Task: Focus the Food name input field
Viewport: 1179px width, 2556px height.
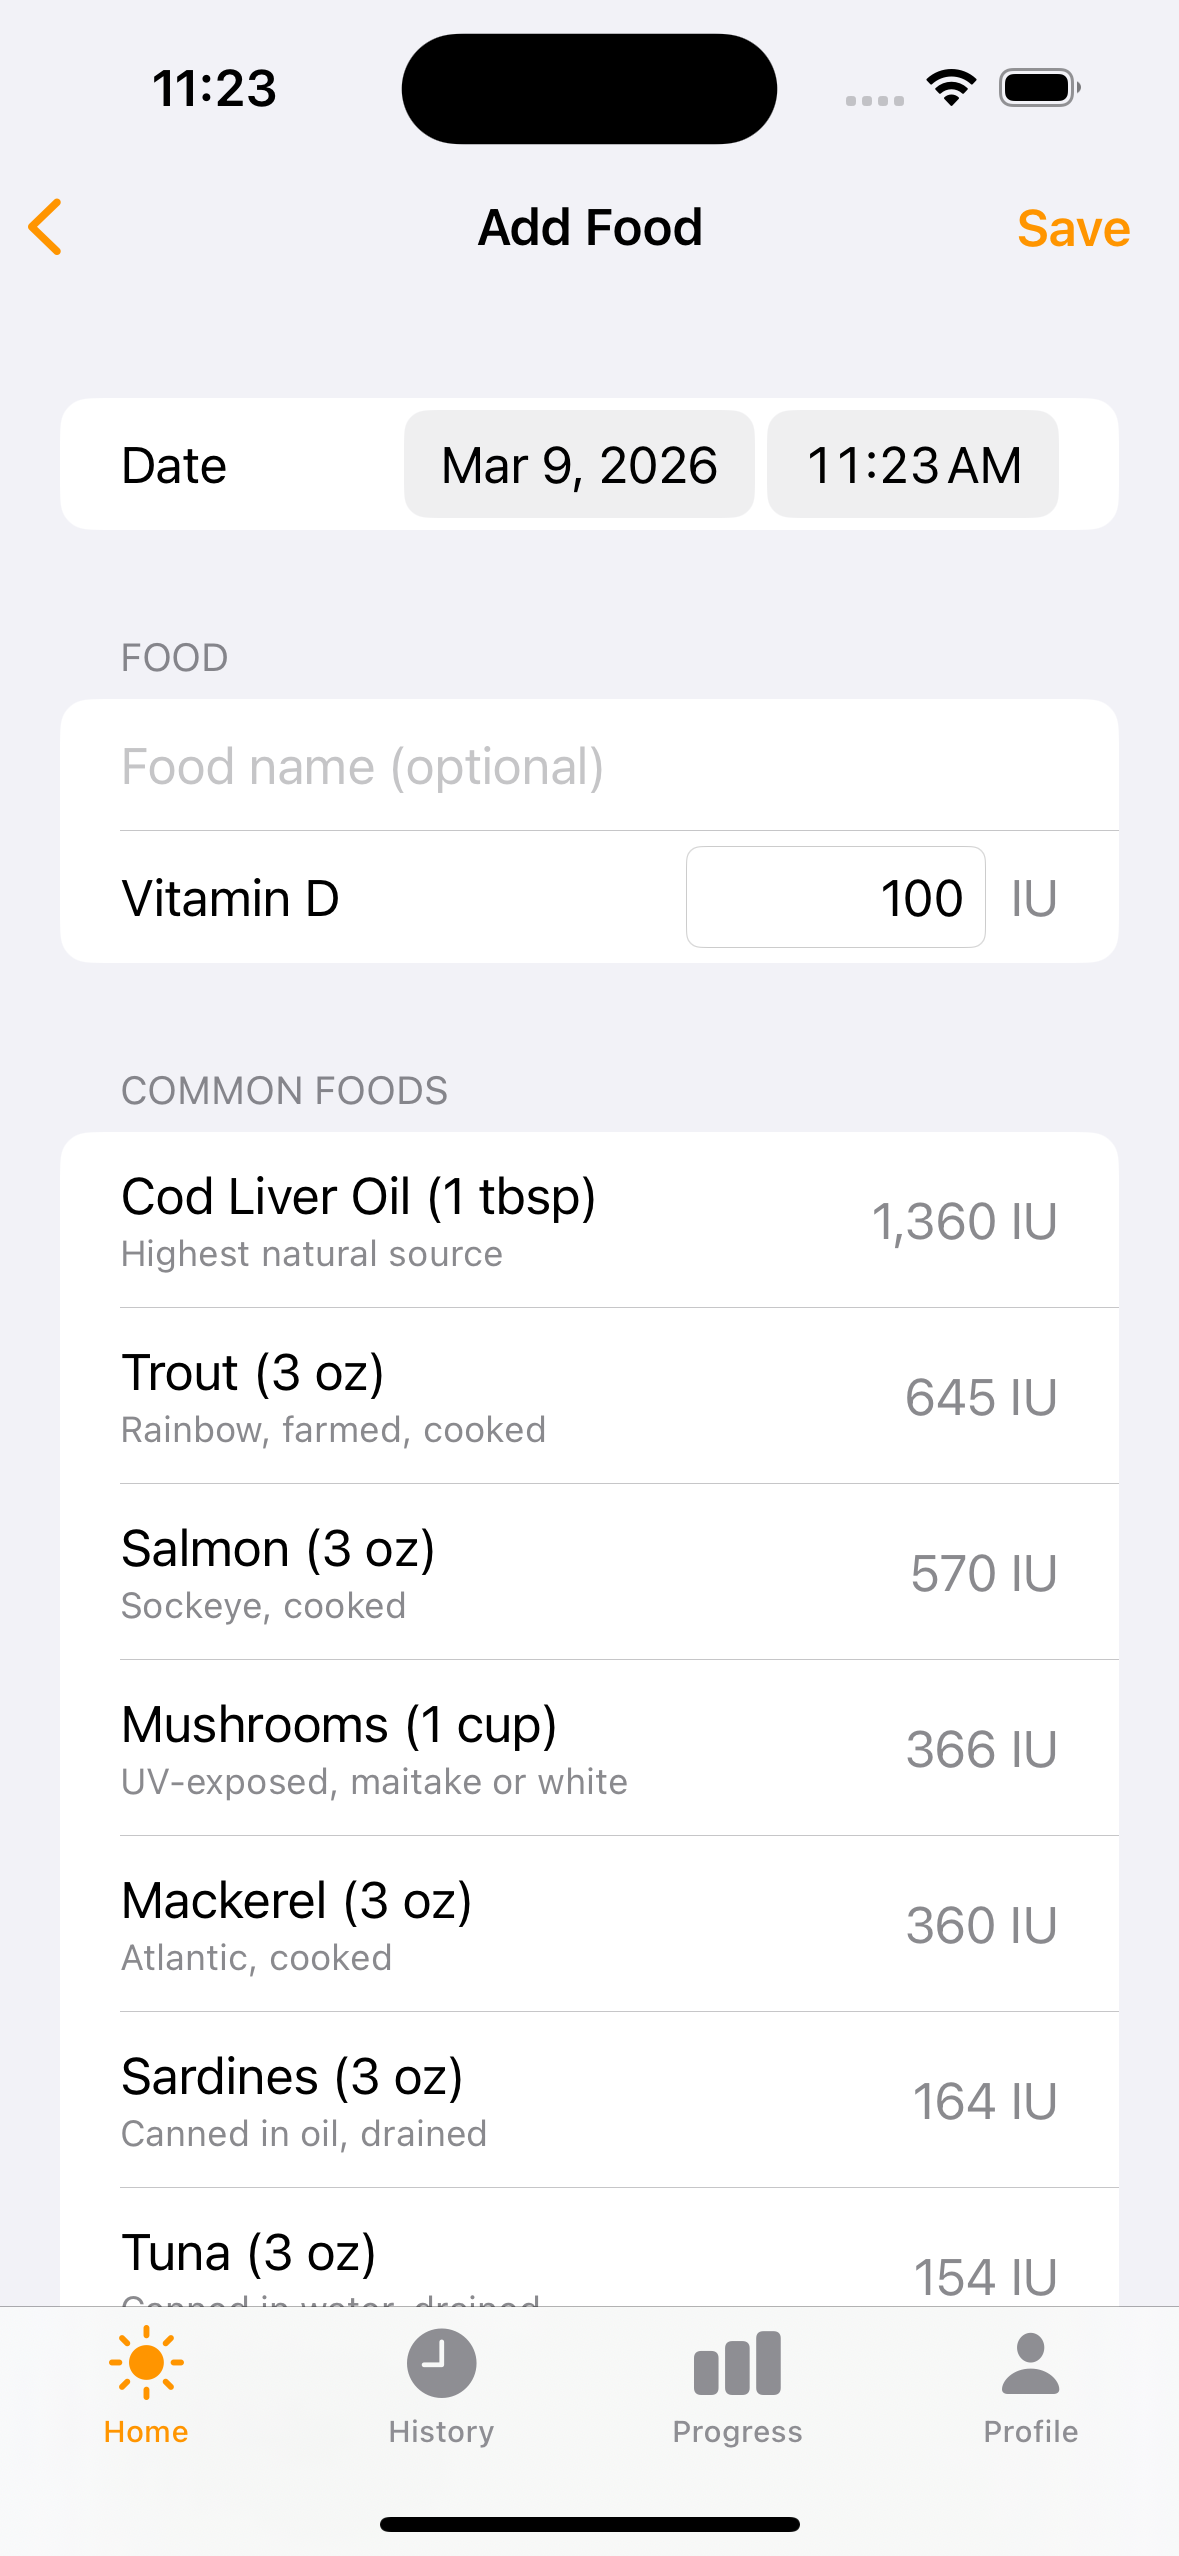Action: [x=589, y=767]
